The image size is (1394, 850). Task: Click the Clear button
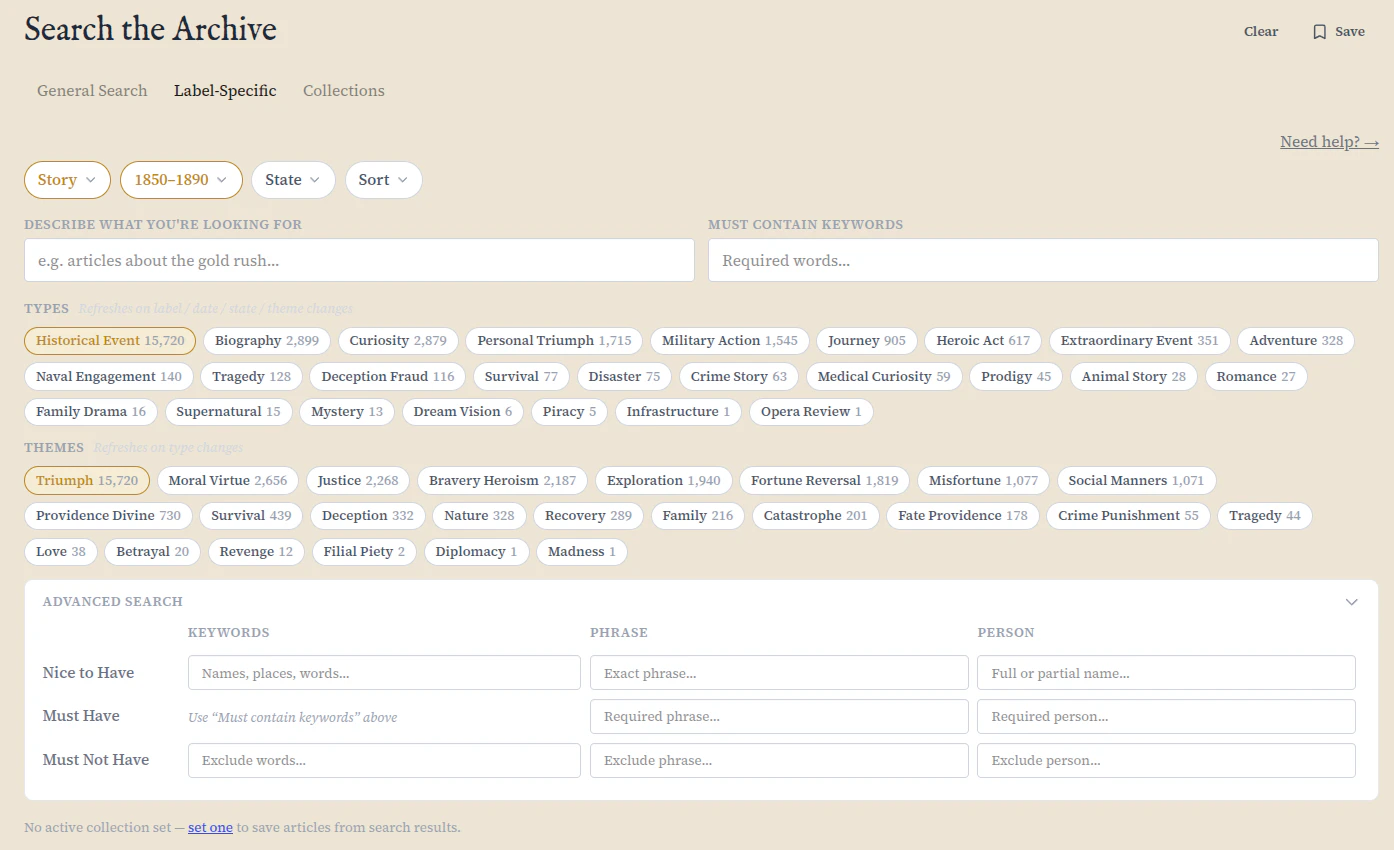1261,32
